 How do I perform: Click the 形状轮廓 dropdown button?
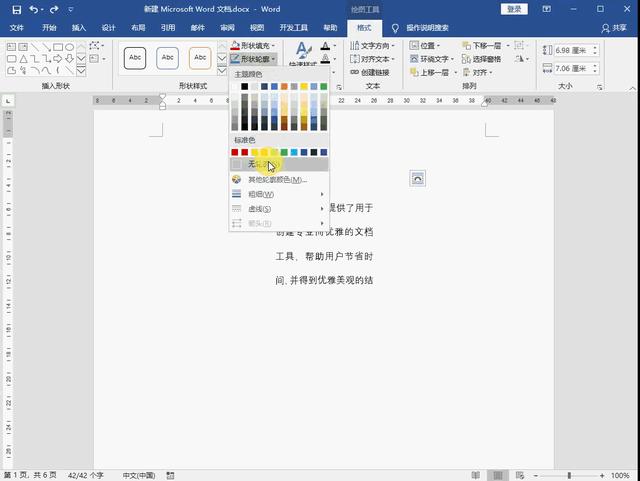tap(253, 59)
